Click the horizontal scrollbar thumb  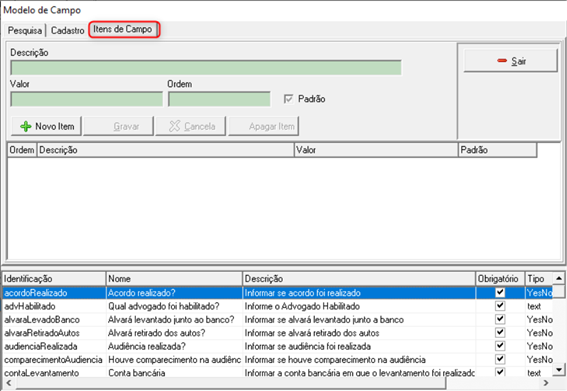click(231, 383)
